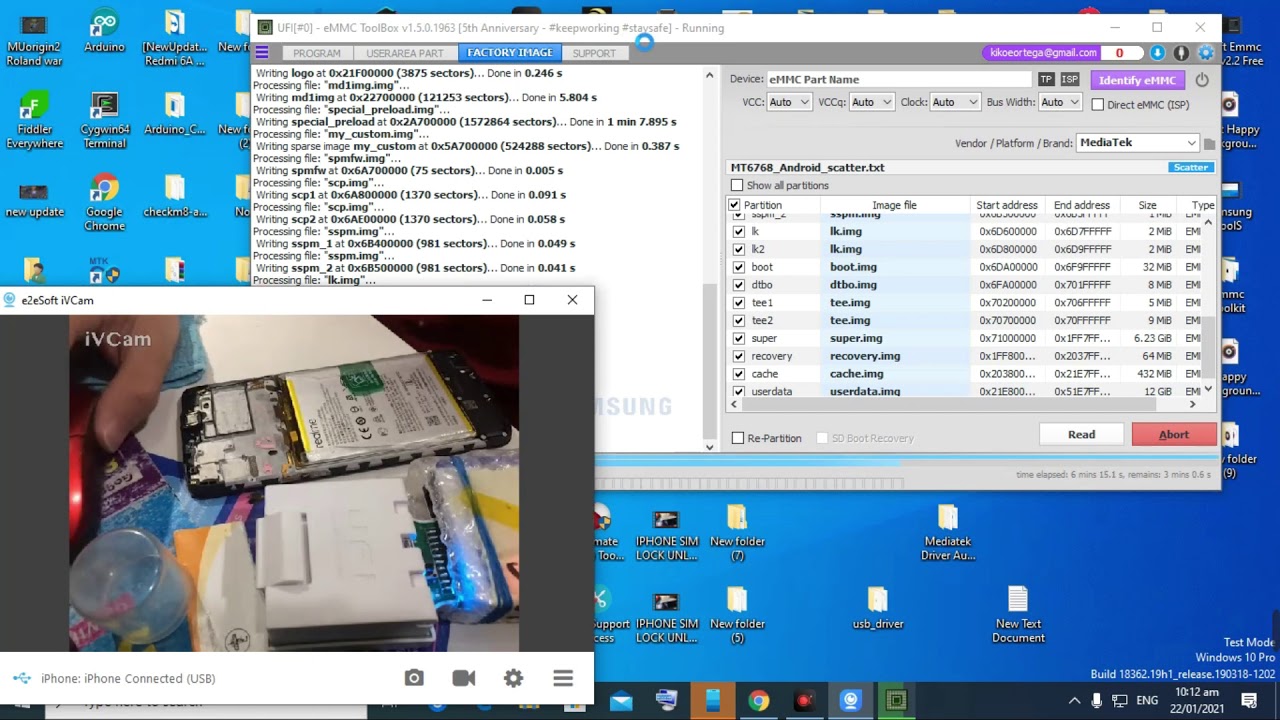Click the ISP pinout button

tap(1070, 79)
